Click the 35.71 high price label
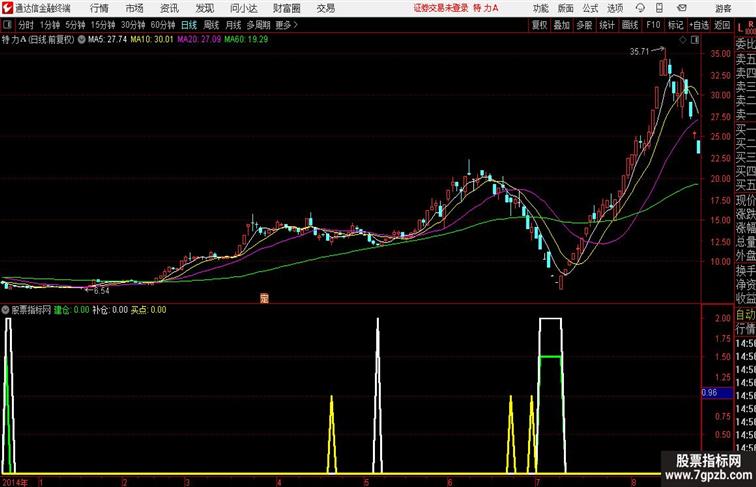Screen dimensions: 756x487 [639, 52]
